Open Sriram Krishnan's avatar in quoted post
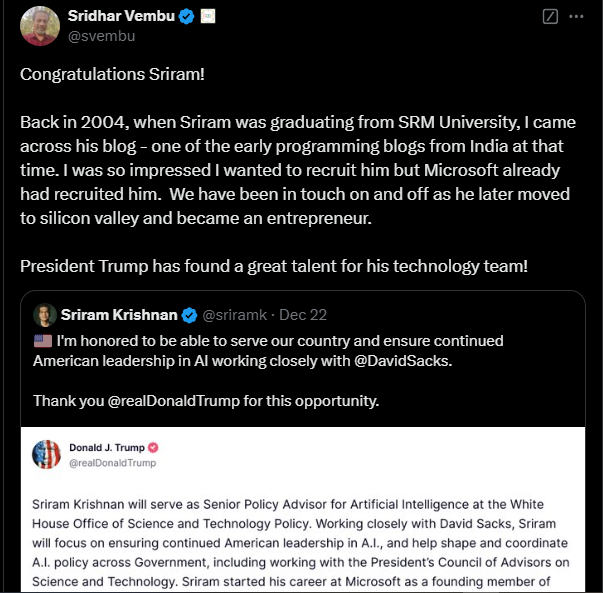Viewport: 603px width, 593px height. point(45,315)
